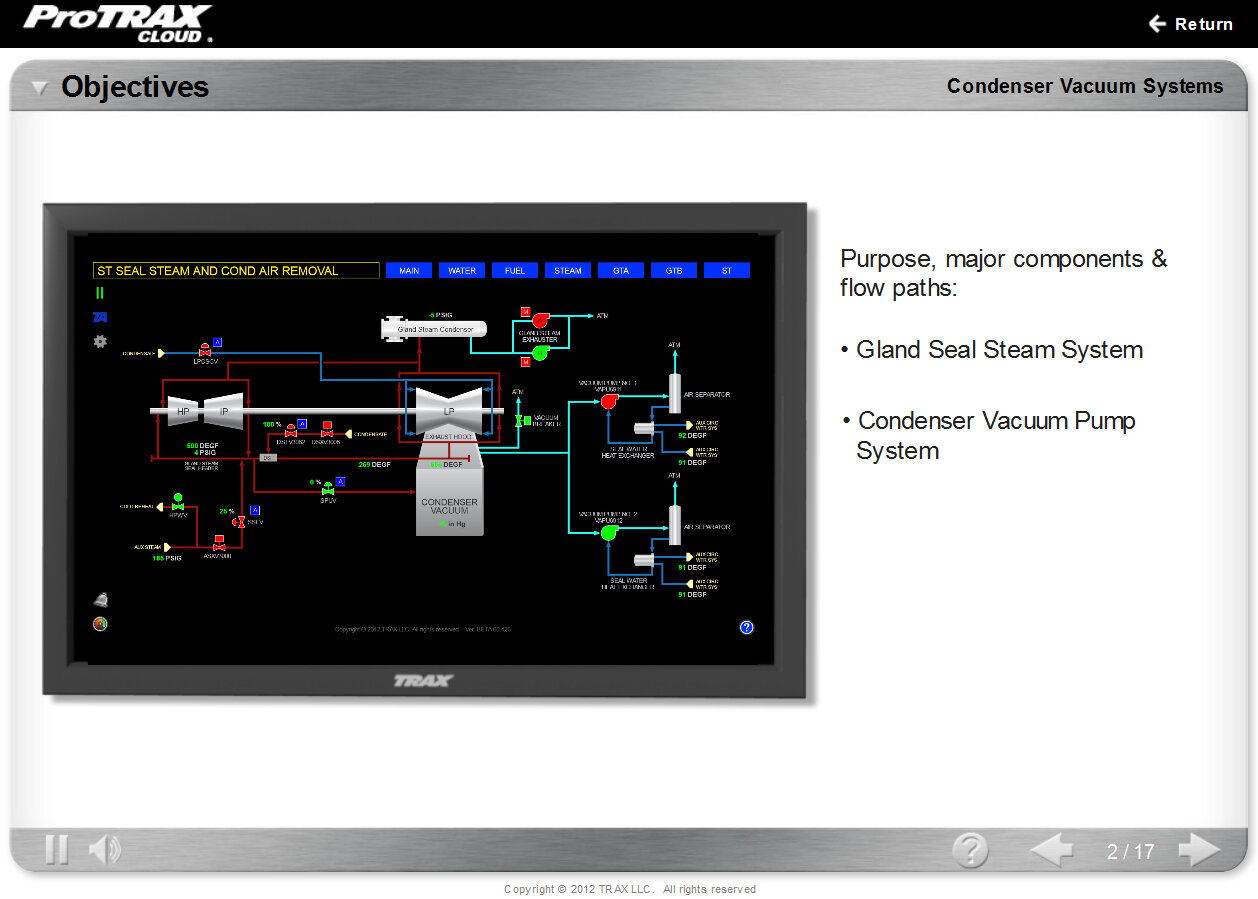The height and width of the screenshot is (899, 1258).
Task: Click the Return button at top right
Action: [x=1192, y=24]
